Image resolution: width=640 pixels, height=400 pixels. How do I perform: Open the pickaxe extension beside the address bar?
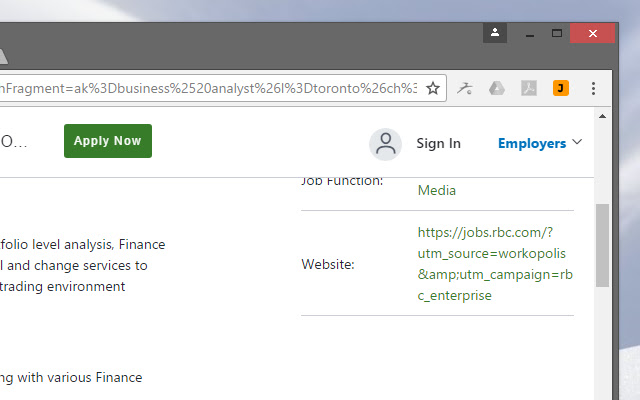[x=464, y=88]
